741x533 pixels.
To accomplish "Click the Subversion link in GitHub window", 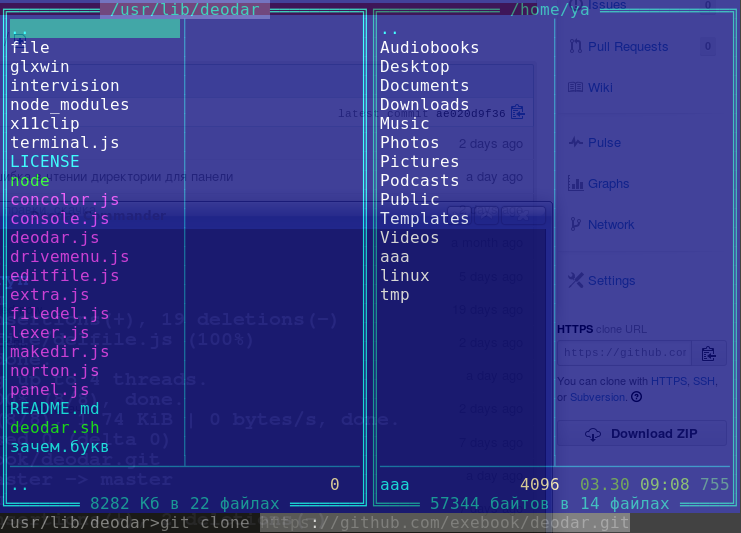I will (x=598, y=397).
